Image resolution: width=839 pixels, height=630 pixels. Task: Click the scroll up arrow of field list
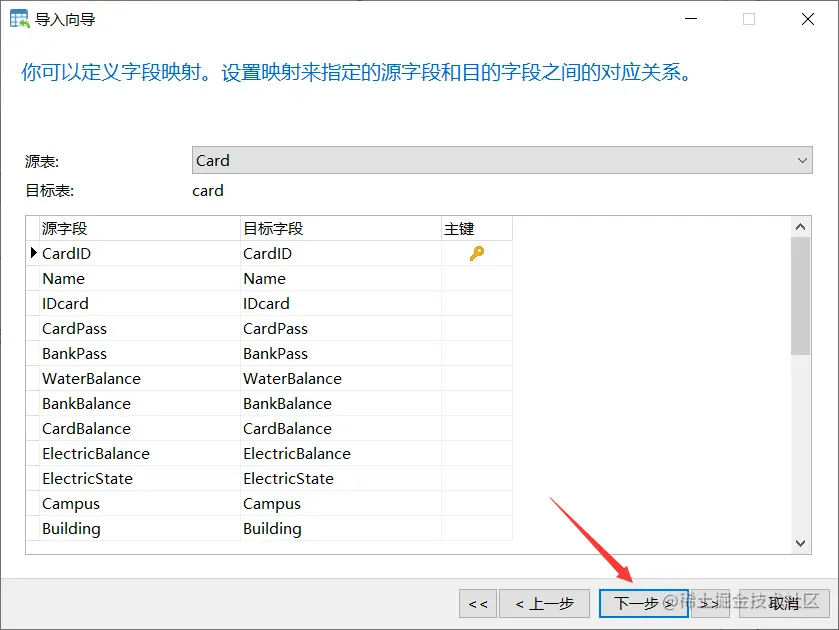(x=800, y=227)
